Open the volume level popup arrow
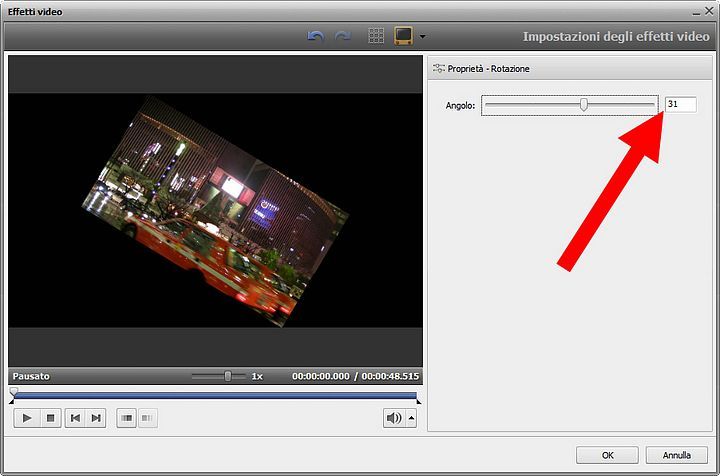The width and height of the screenshot is (720, 476). click(x=411, y=418)
